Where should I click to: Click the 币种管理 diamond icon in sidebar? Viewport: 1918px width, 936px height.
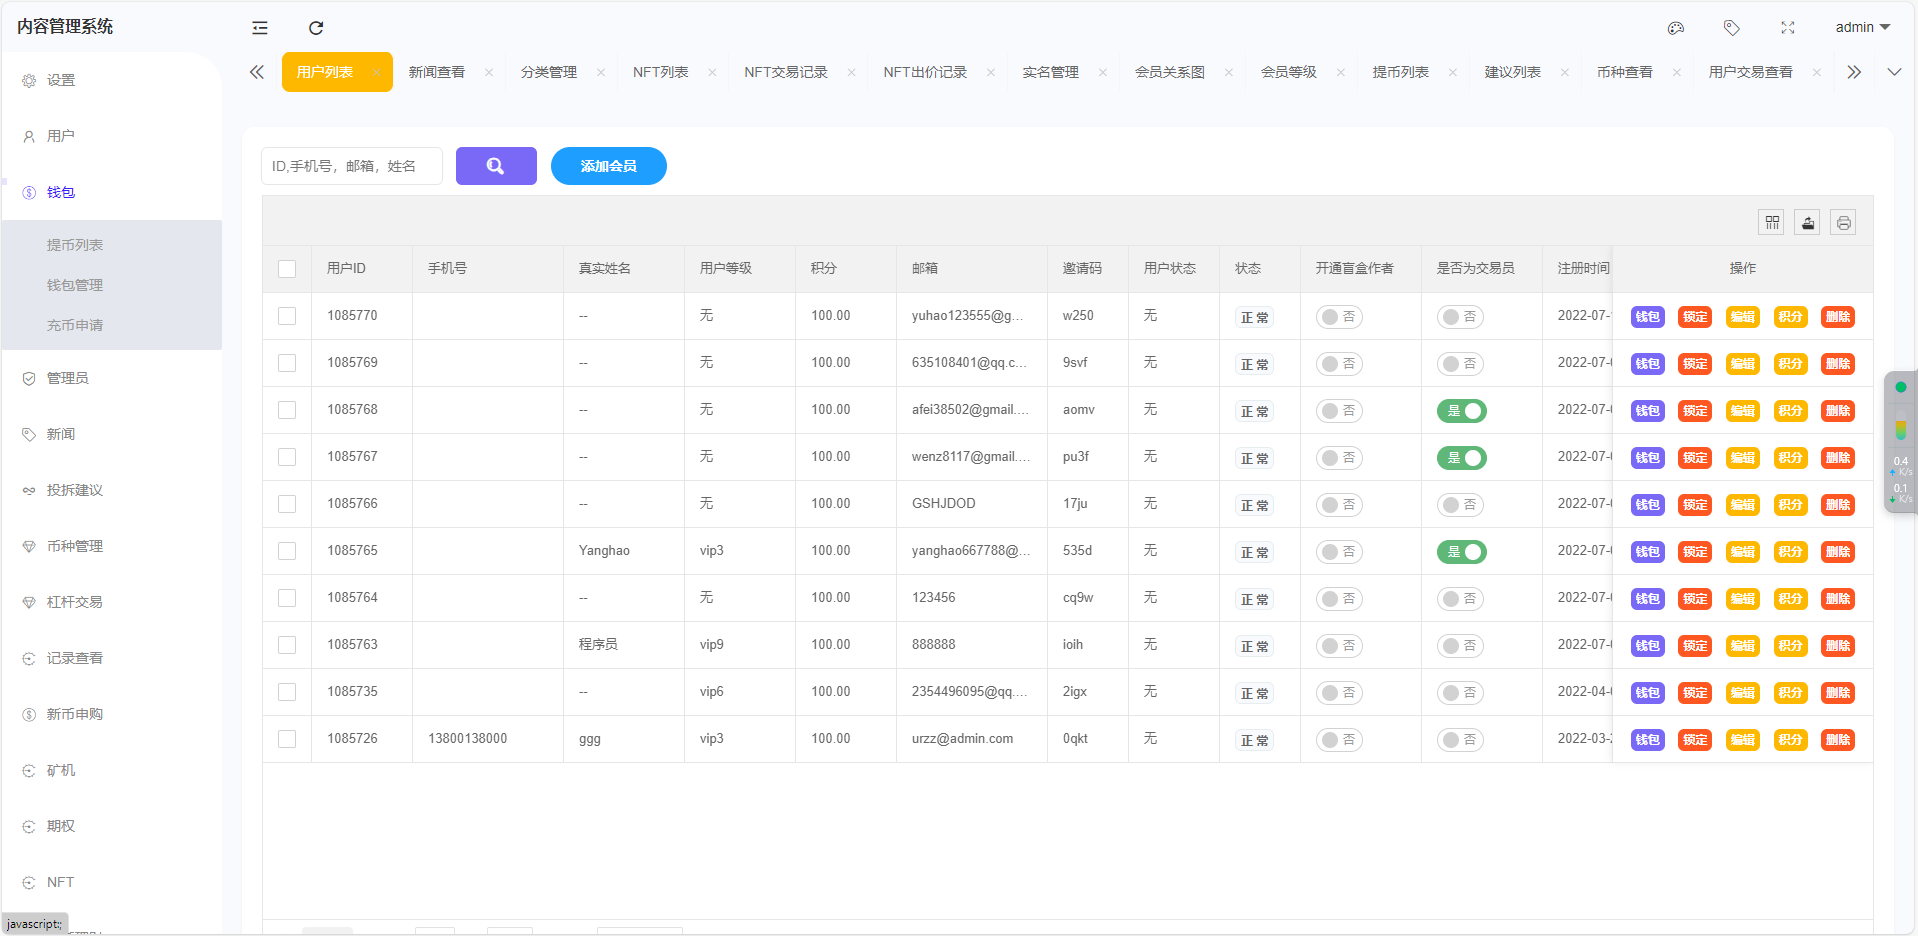29,546
